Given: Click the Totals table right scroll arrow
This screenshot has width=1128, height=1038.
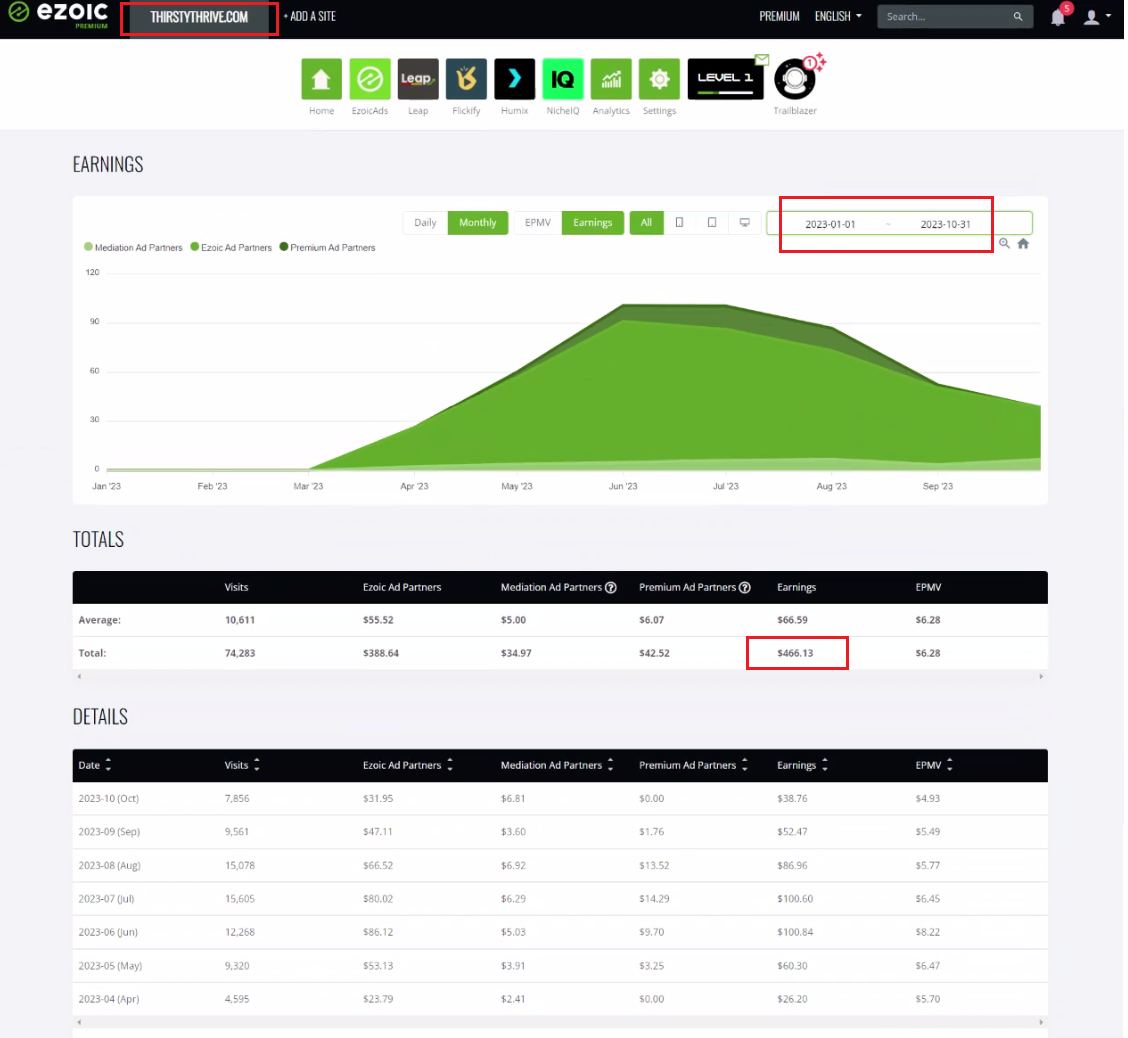Looking at the screenshot, I should (1041, 677).
